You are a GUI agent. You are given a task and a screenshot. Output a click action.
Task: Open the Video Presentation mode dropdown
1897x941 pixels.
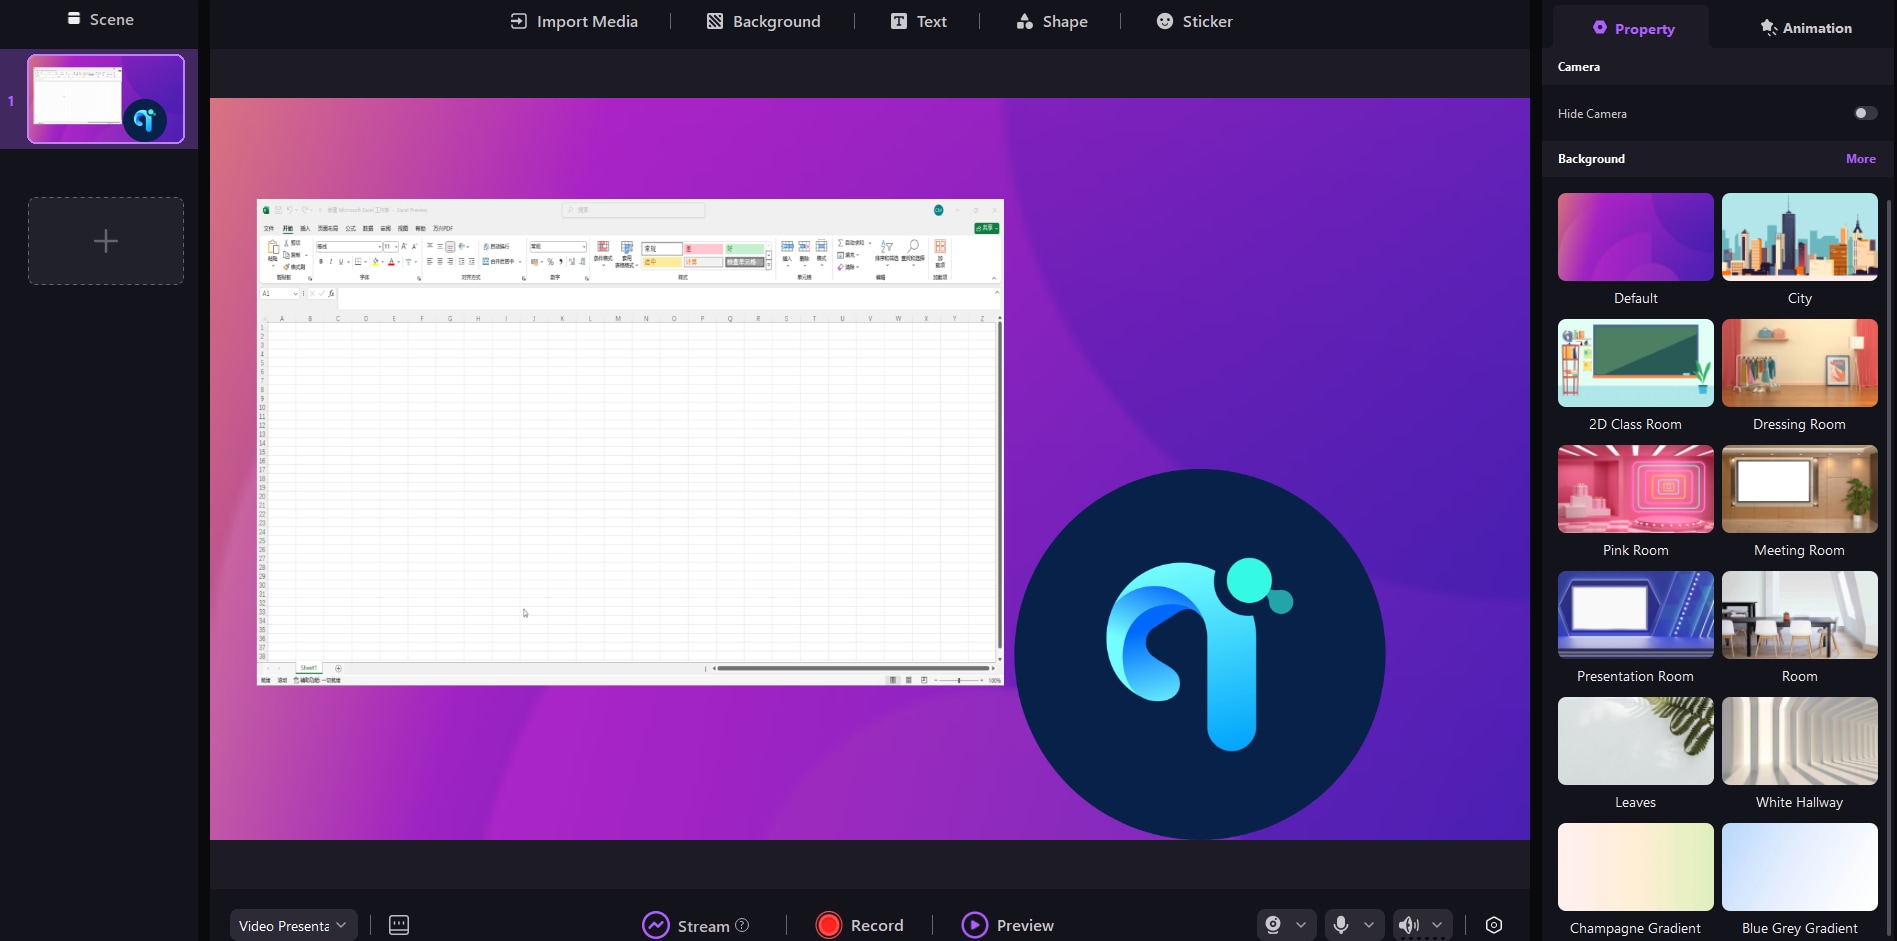[x=292, y=925]
